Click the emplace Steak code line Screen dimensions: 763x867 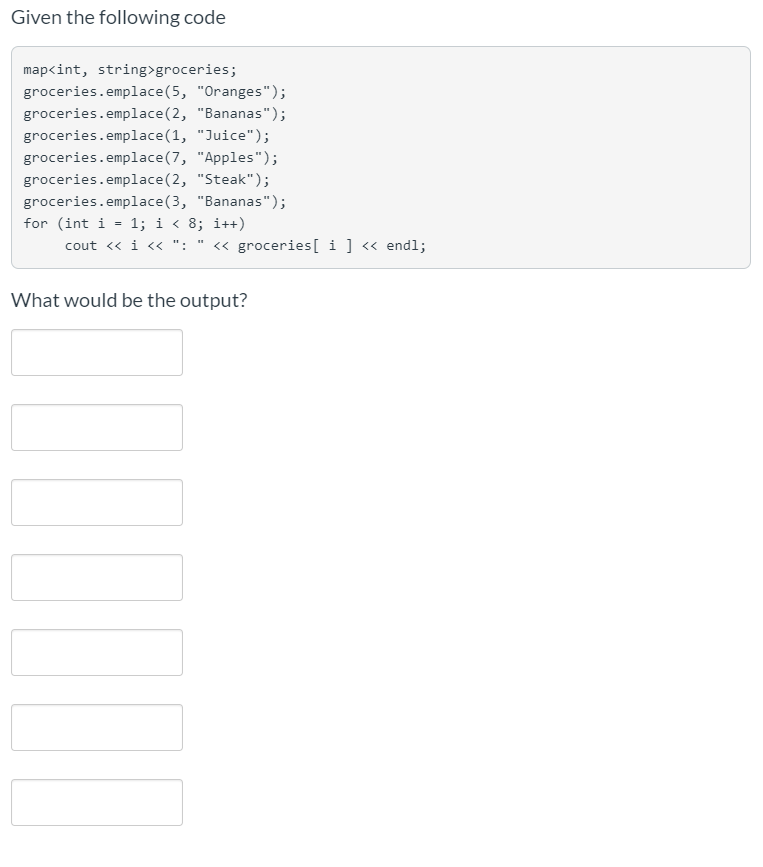146,179
